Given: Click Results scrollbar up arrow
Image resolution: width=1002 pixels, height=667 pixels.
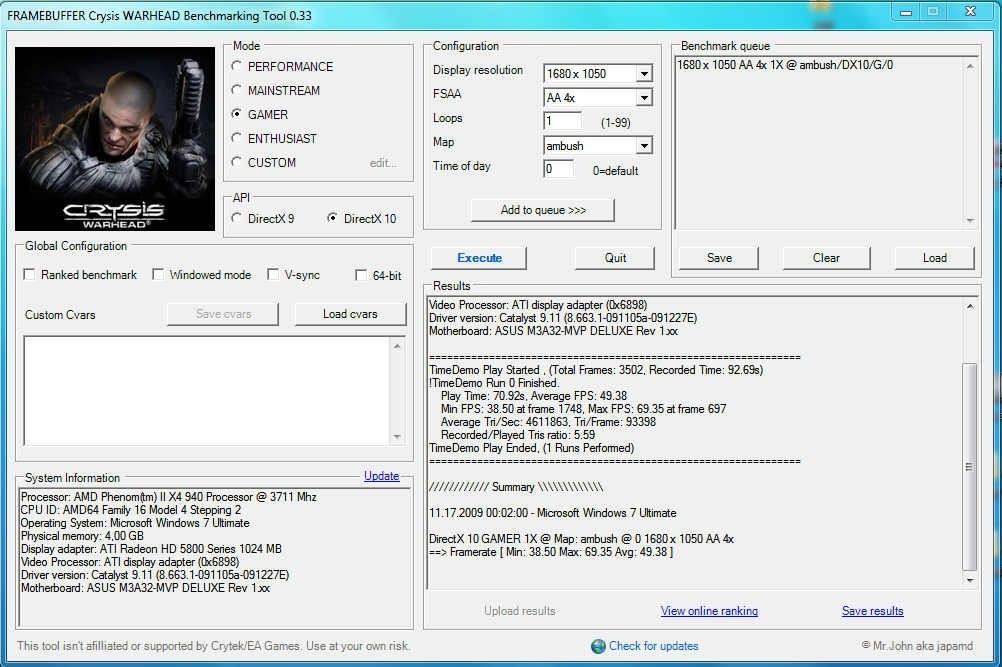Looking at the screenshot, I should (970, 307).
